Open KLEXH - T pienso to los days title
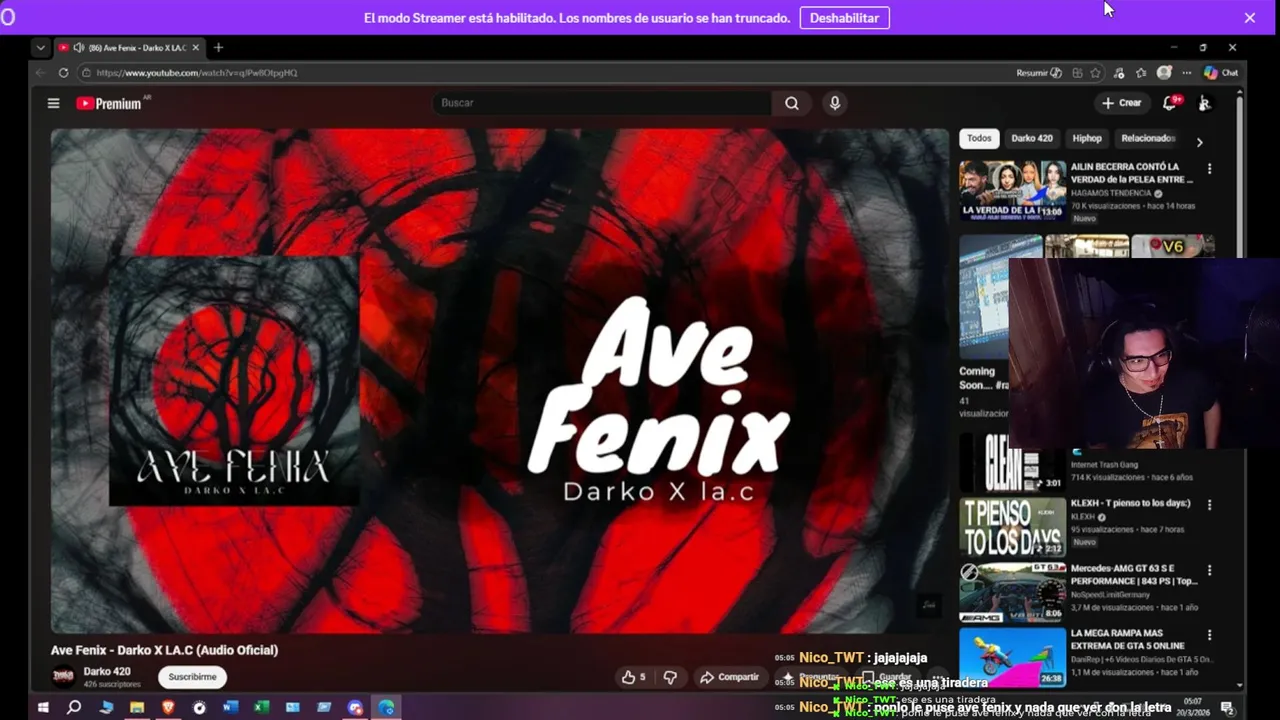1280x720 pixels. (1131, 503)
